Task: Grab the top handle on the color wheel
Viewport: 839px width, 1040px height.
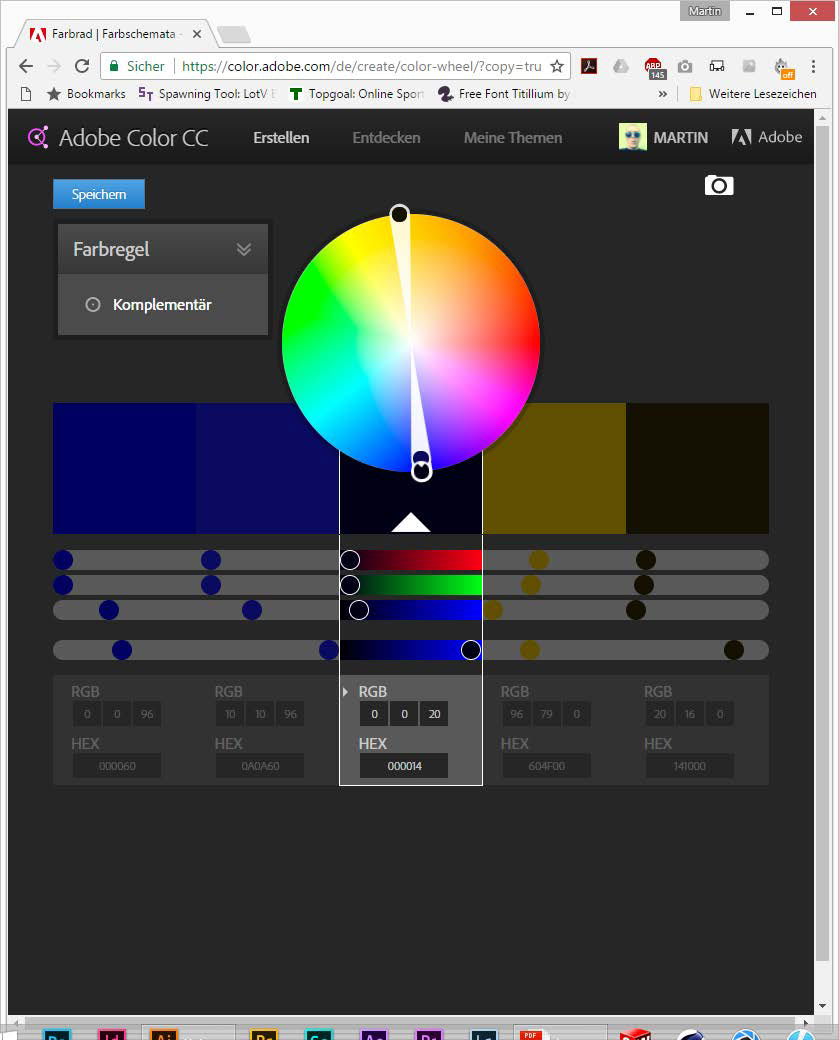Action: tap(399, 214)
